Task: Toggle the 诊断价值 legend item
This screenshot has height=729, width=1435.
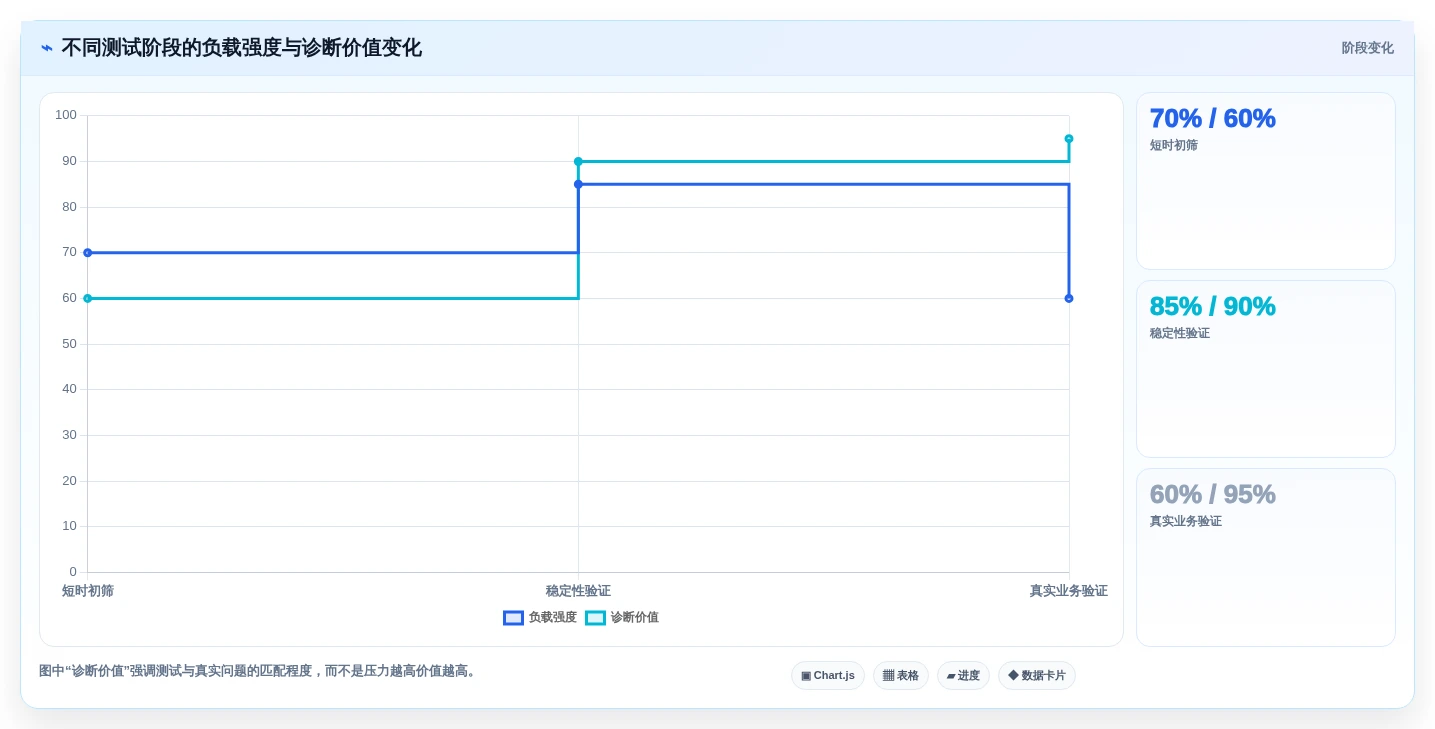Action: pyautogui.click(x=622, y=618)
